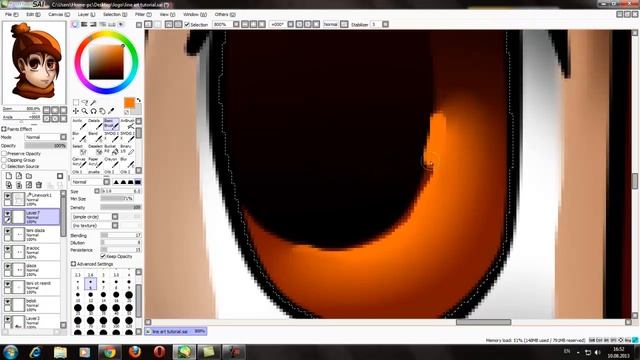Open the Layer menu
Viewport: 640px width, 360px height.
pyautogui.click(x=87, y=14)
